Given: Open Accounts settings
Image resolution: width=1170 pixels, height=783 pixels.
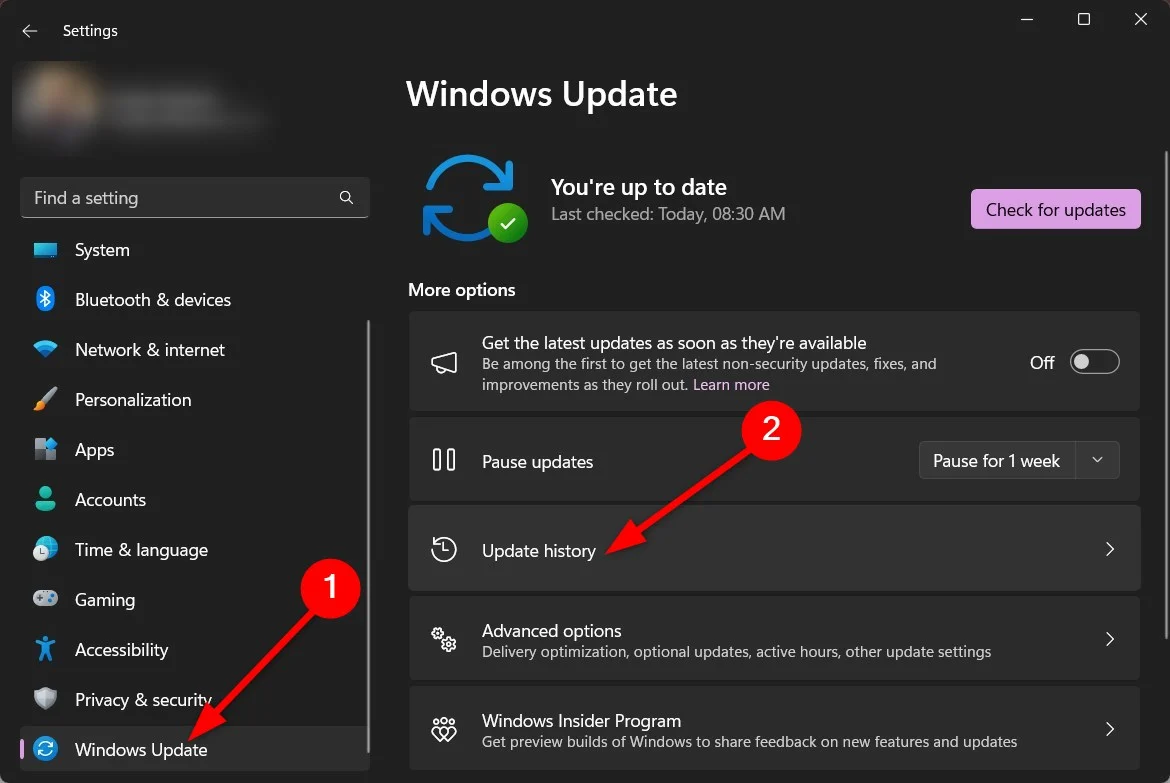Looking at the screenshot, I should (x=194, y=499).
